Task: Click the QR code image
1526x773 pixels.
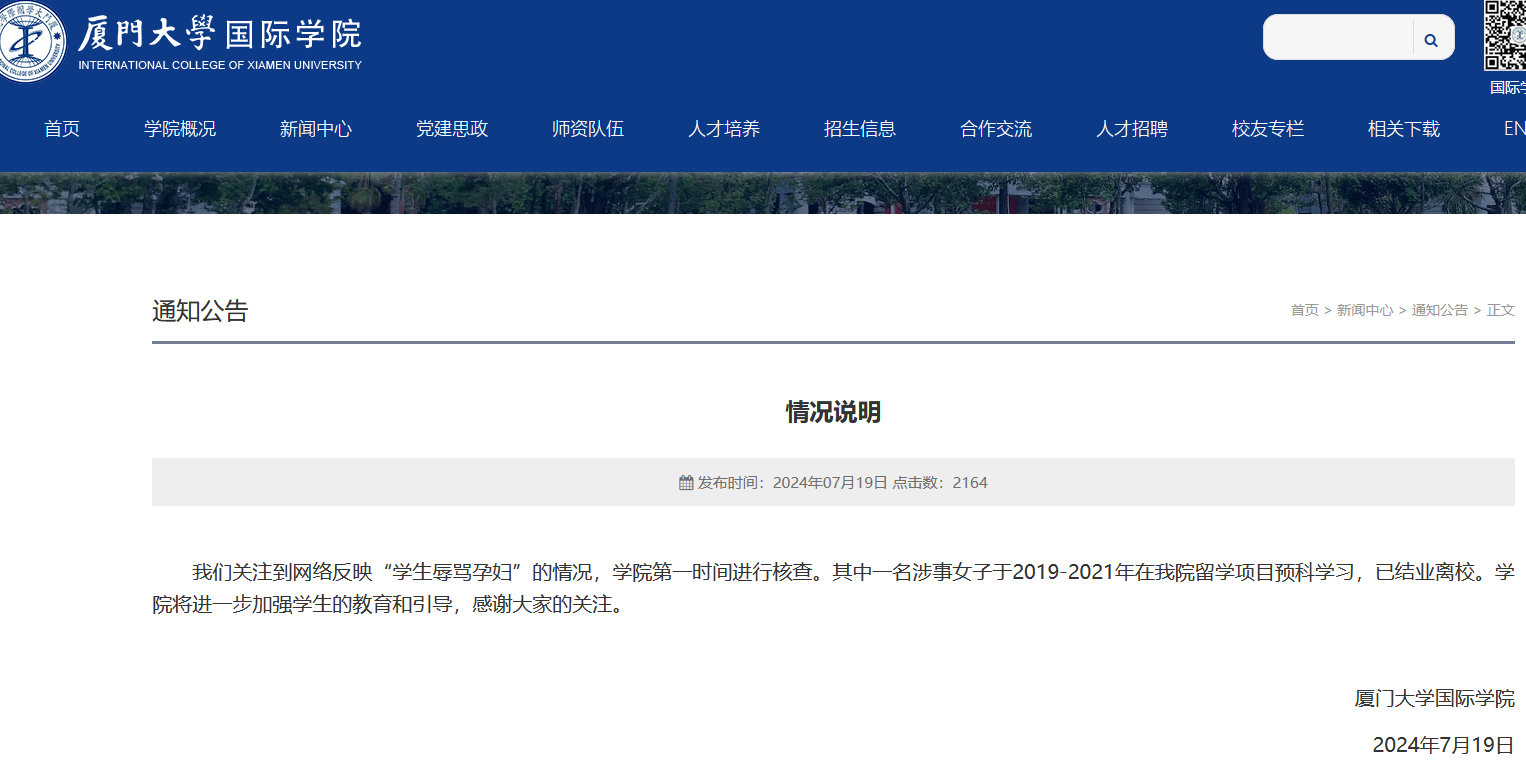Action: [x=1505, y=35]
